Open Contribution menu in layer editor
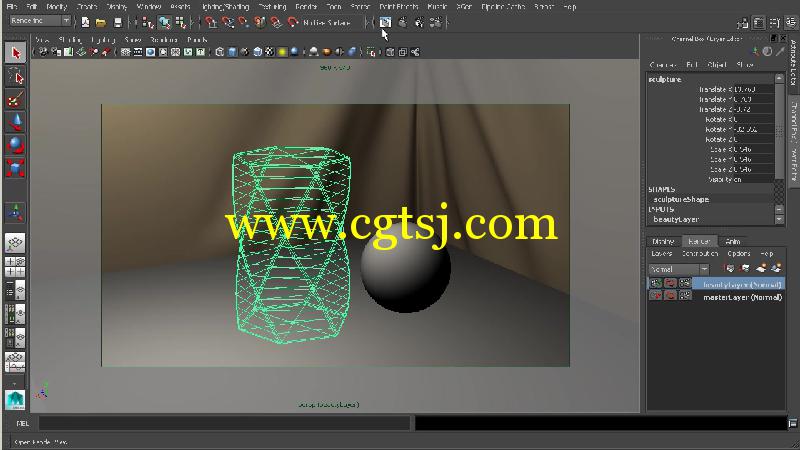Viewport: 800px width, 450px height. click(x=700, y=254)
